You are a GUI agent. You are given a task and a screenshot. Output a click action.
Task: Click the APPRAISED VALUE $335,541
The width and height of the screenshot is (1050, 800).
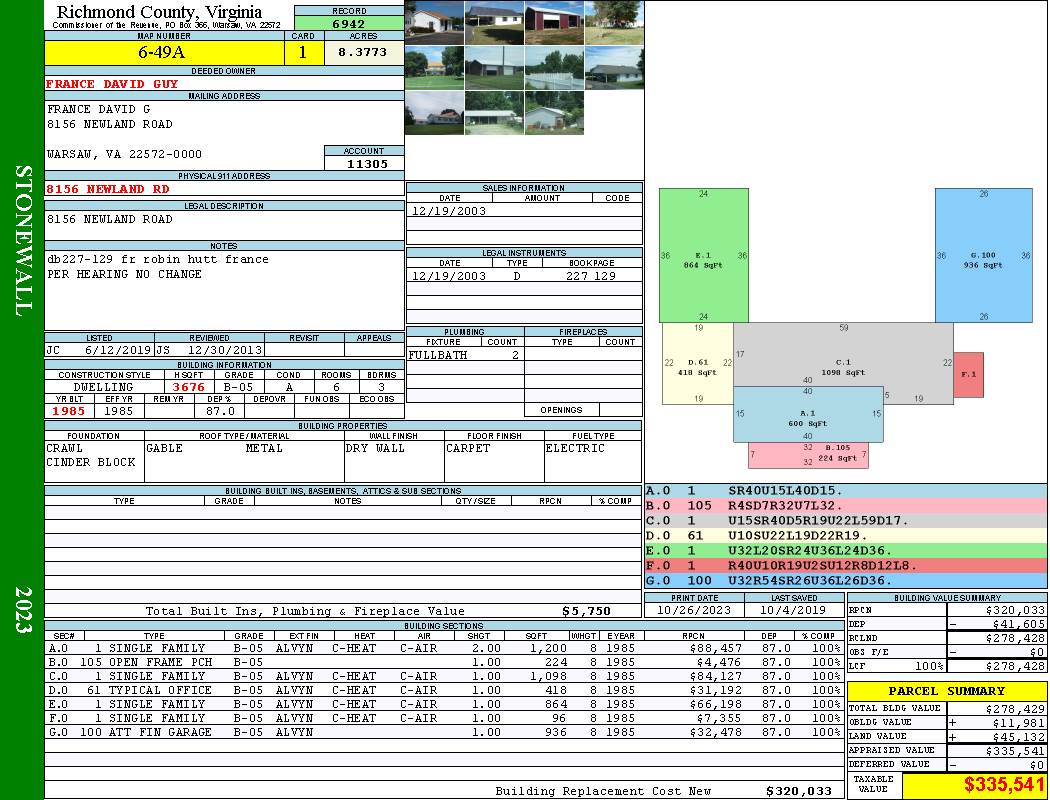pos(1015,751)
